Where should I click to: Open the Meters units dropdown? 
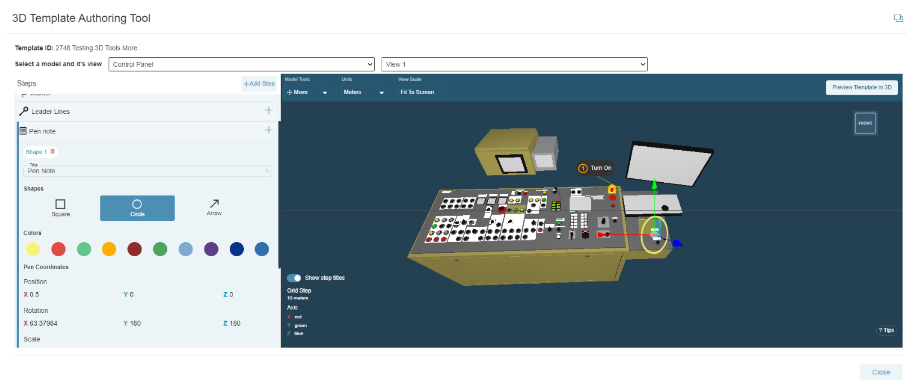[x=364, y=92]
